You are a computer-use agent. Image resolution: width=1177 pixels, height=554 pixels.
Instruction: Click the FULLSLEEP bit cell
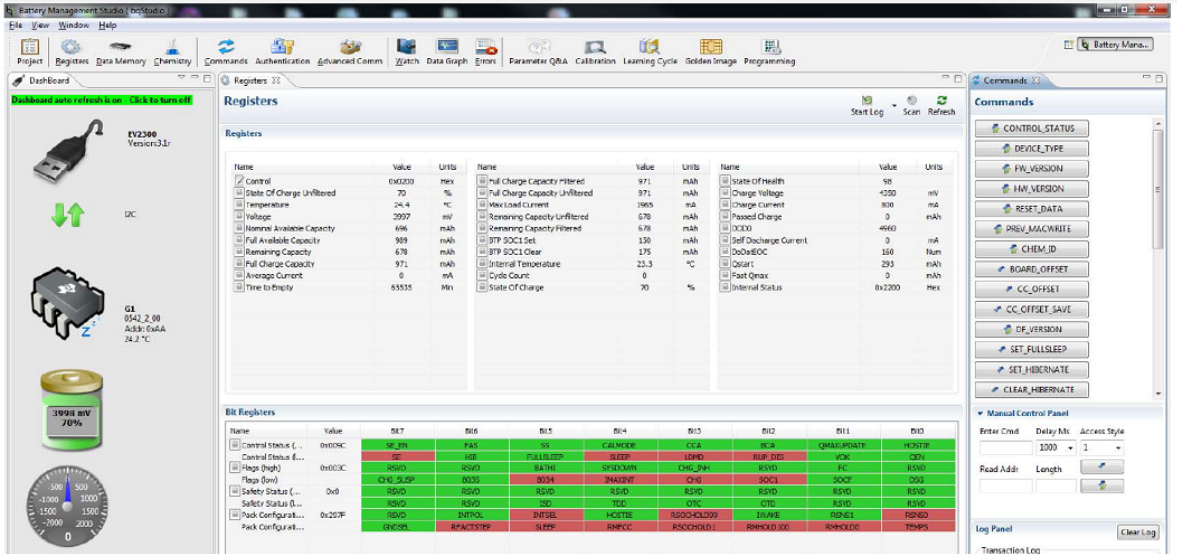[545, 456]
